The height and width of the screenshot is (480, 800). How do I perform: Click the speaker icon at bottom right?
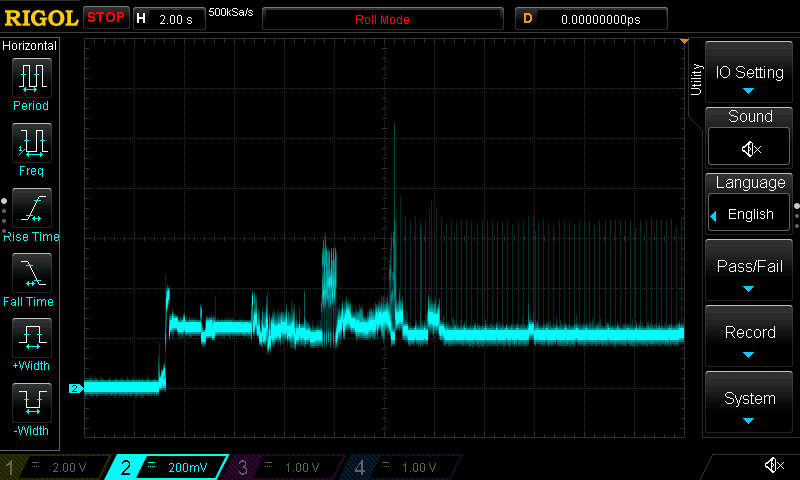773,465
